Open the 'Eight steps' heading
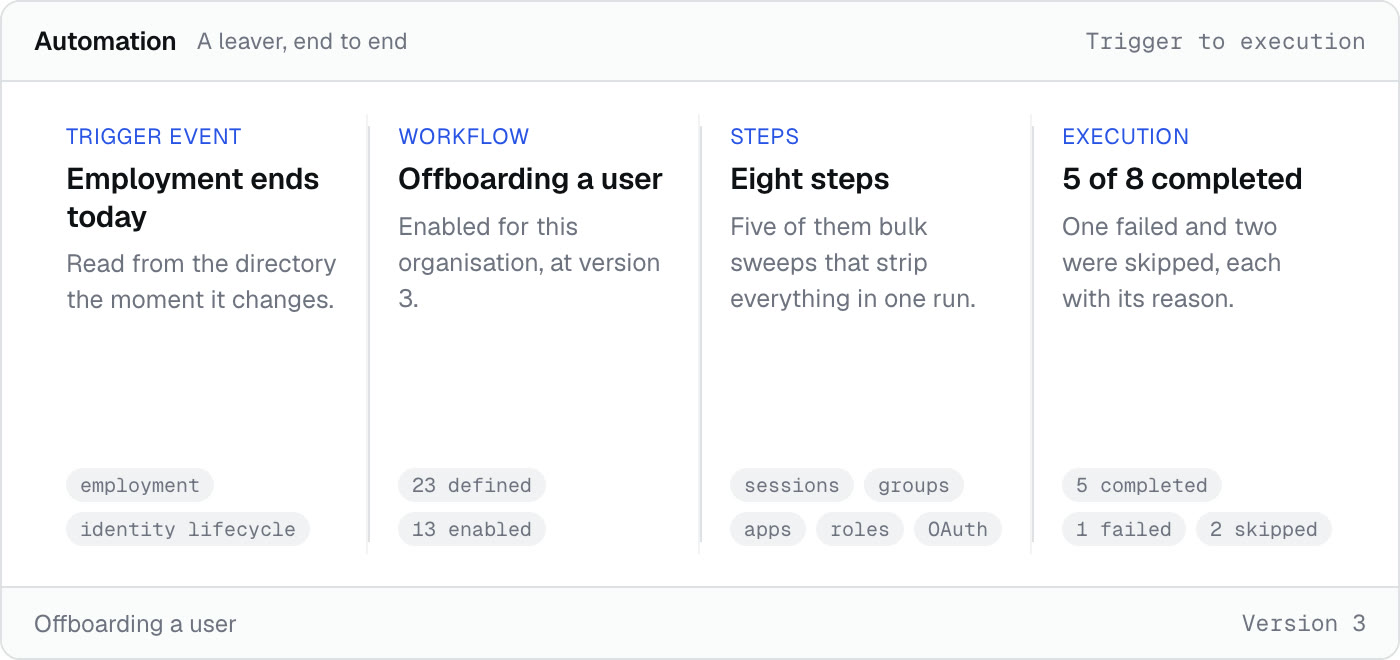The height and width of the screenshot is (660, 1400). pos(810,179)
